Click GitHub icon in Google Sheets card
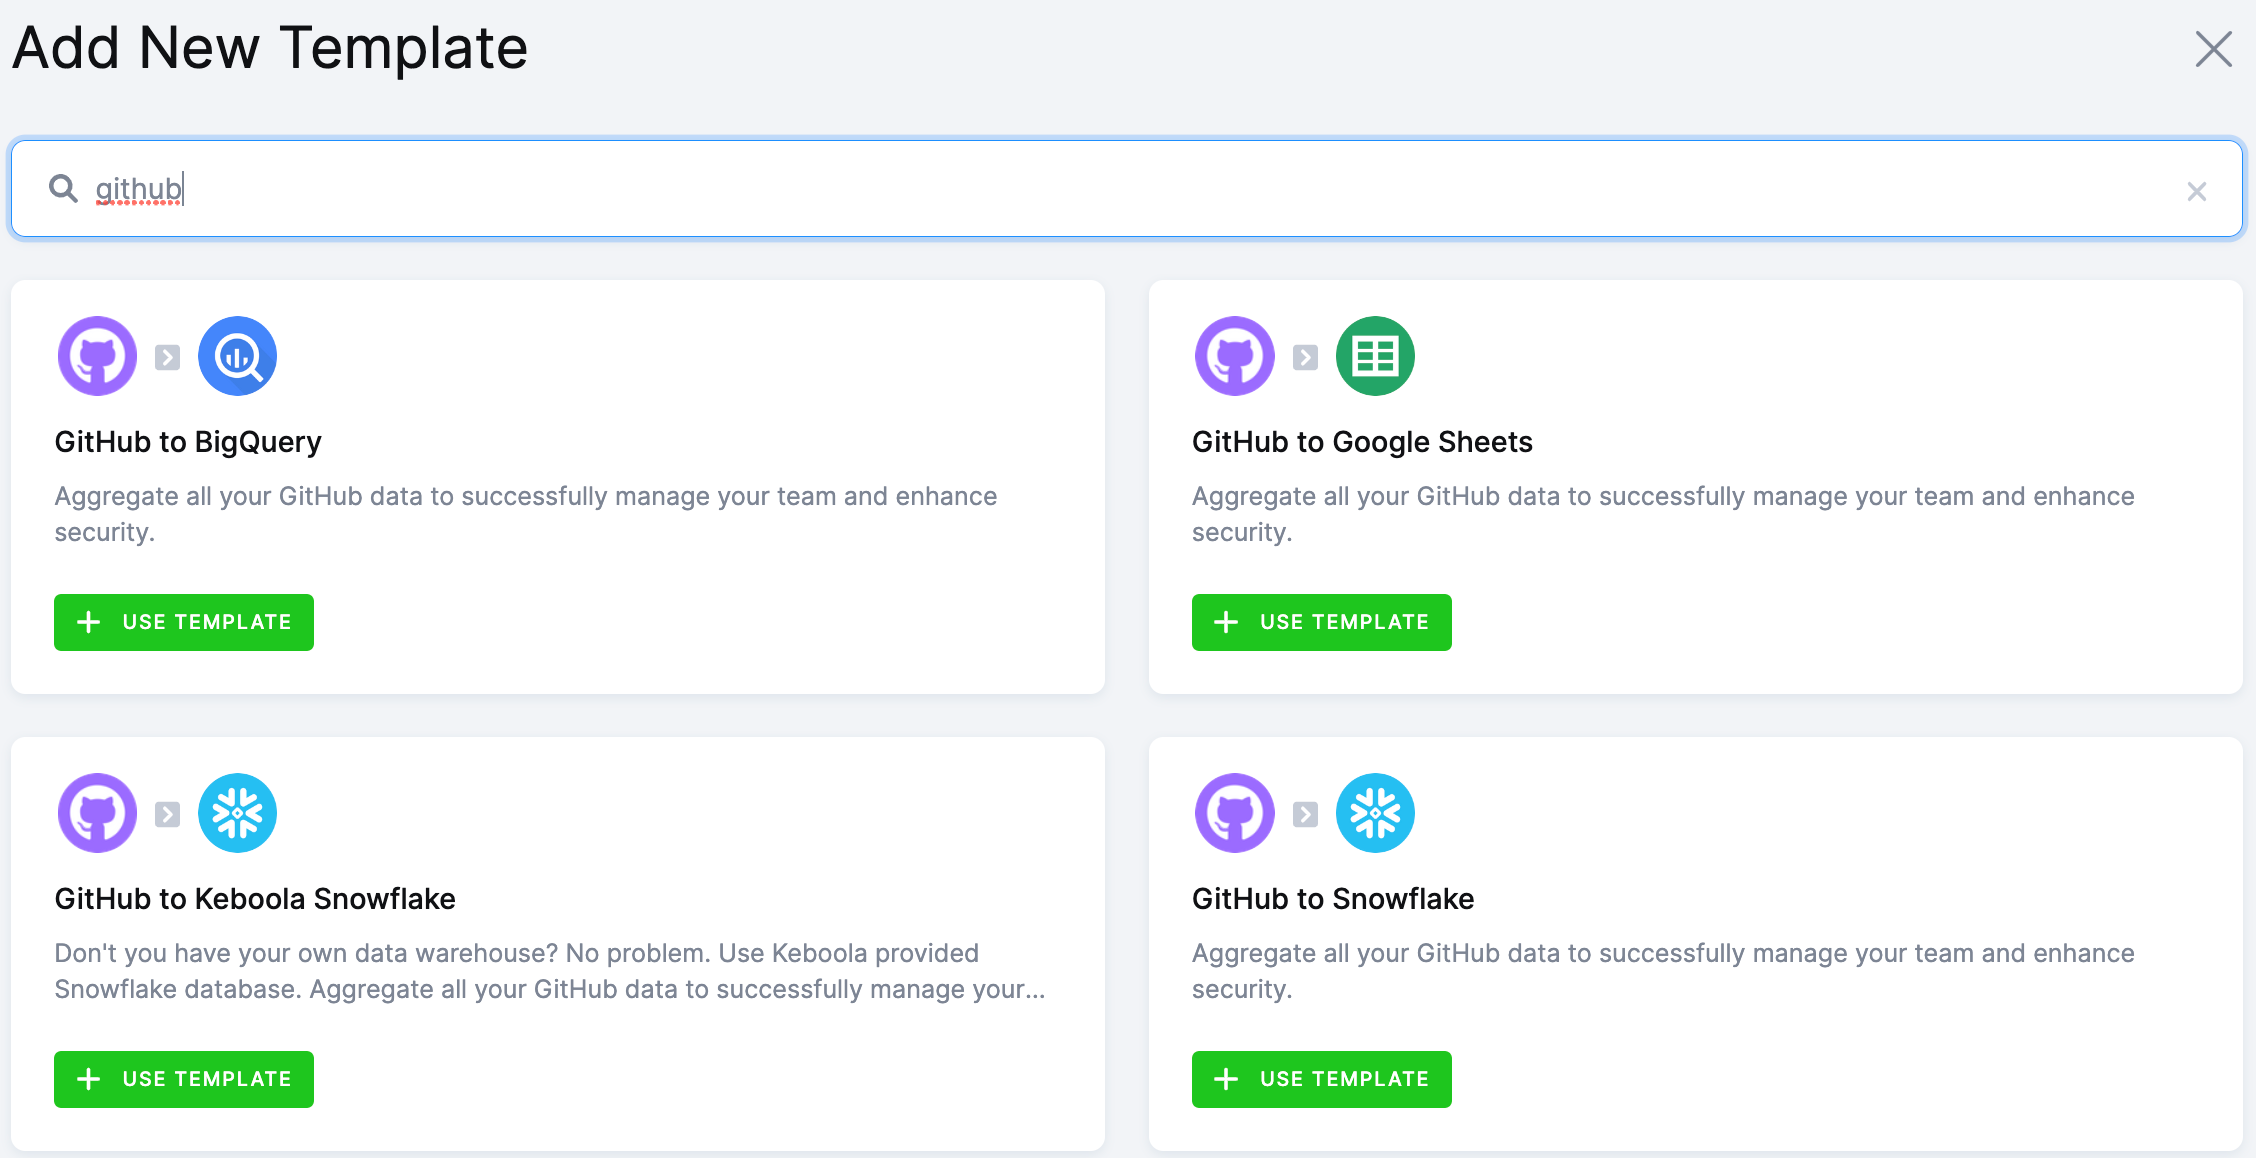Image resolution: width=2256 pixels, height=1158 pixels. 1234,356
